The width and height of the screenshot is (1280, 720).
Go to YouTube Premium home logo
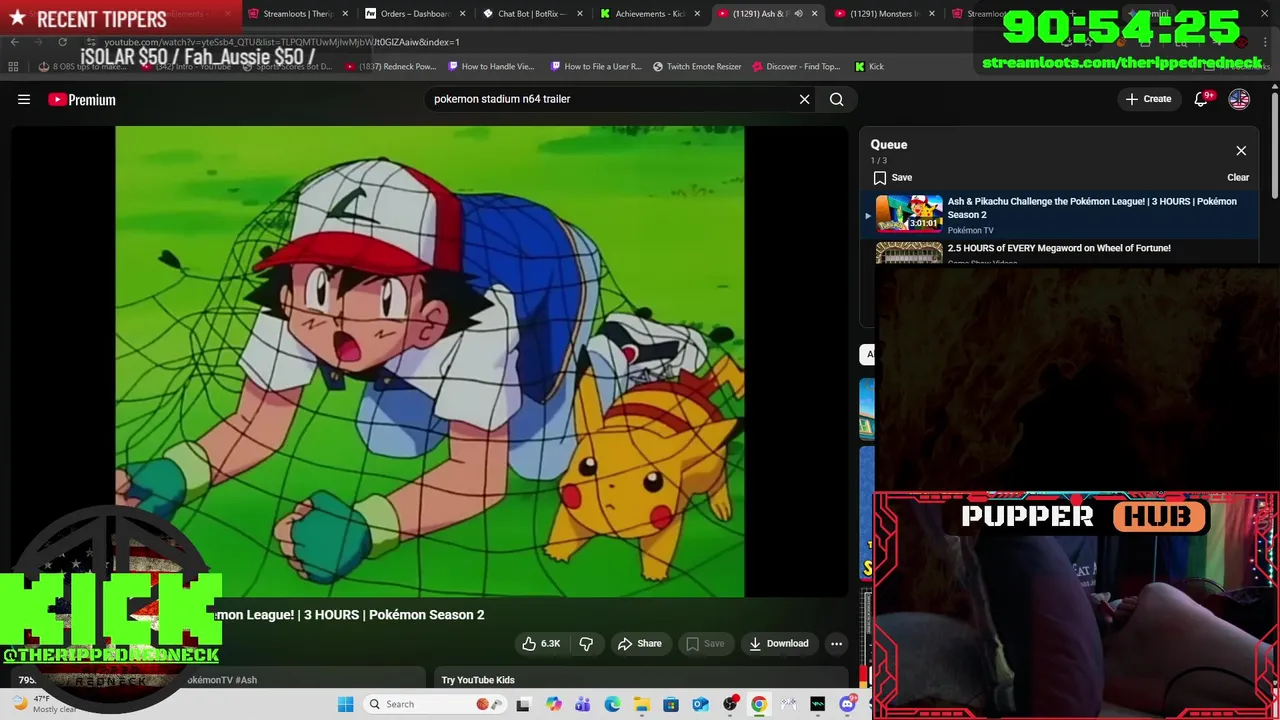click(x=82, y=100)
